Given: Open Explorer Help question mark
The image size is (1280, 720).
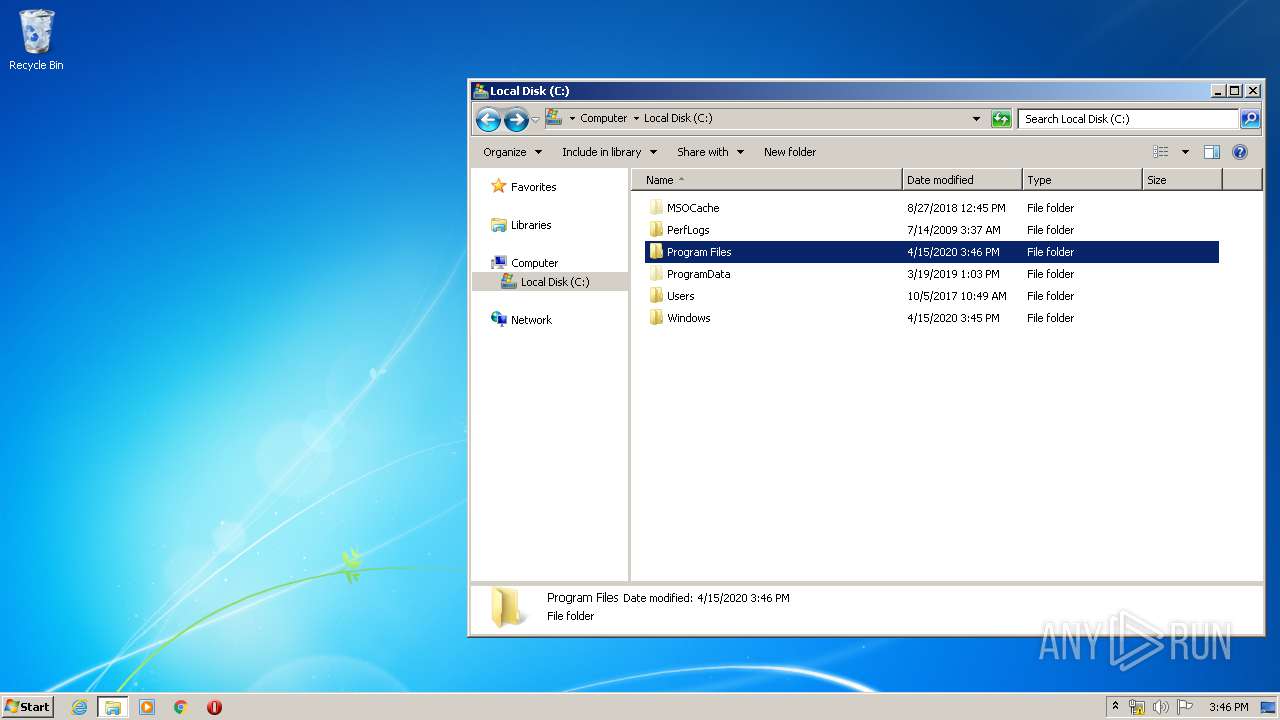Looking at the screenshot, I should [1240, 152].
